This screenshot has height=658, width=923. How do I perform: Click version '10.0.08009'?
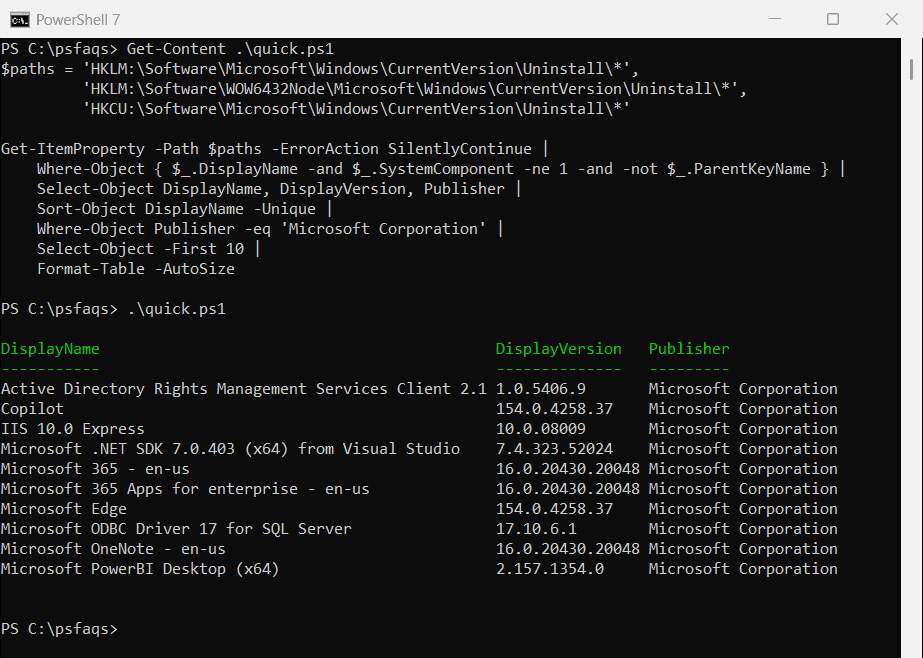(x=540, y=428)
